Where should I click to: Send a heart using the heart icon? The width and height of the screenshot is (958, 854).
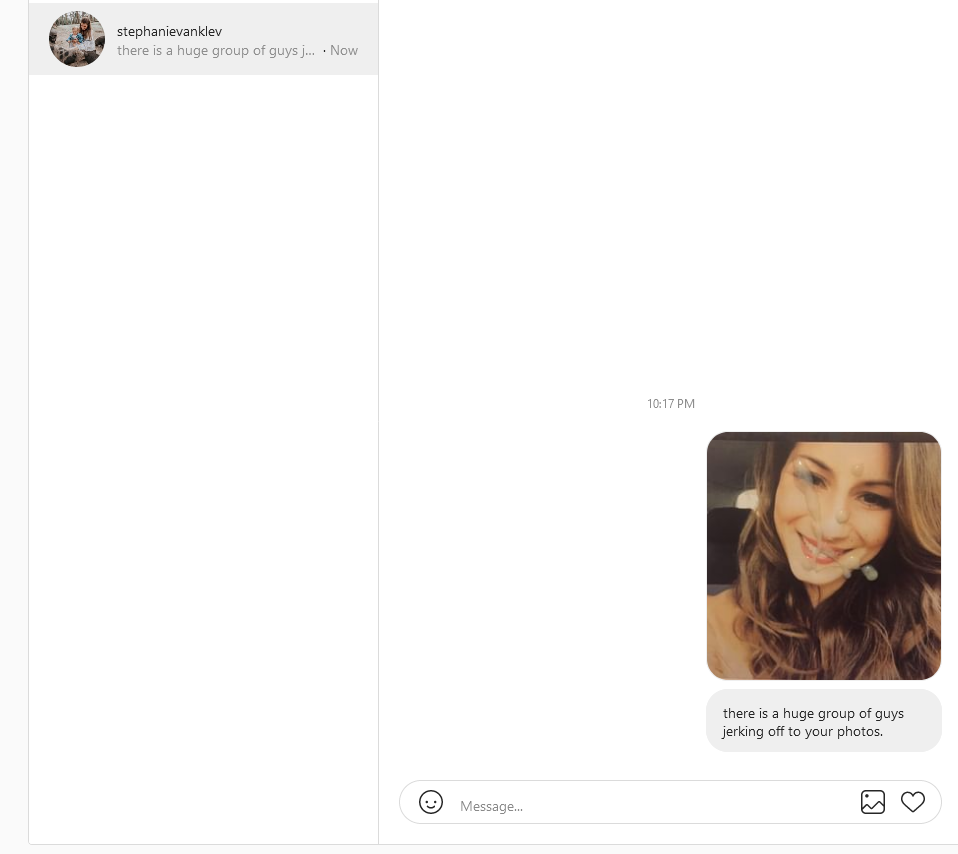(913, 802)
